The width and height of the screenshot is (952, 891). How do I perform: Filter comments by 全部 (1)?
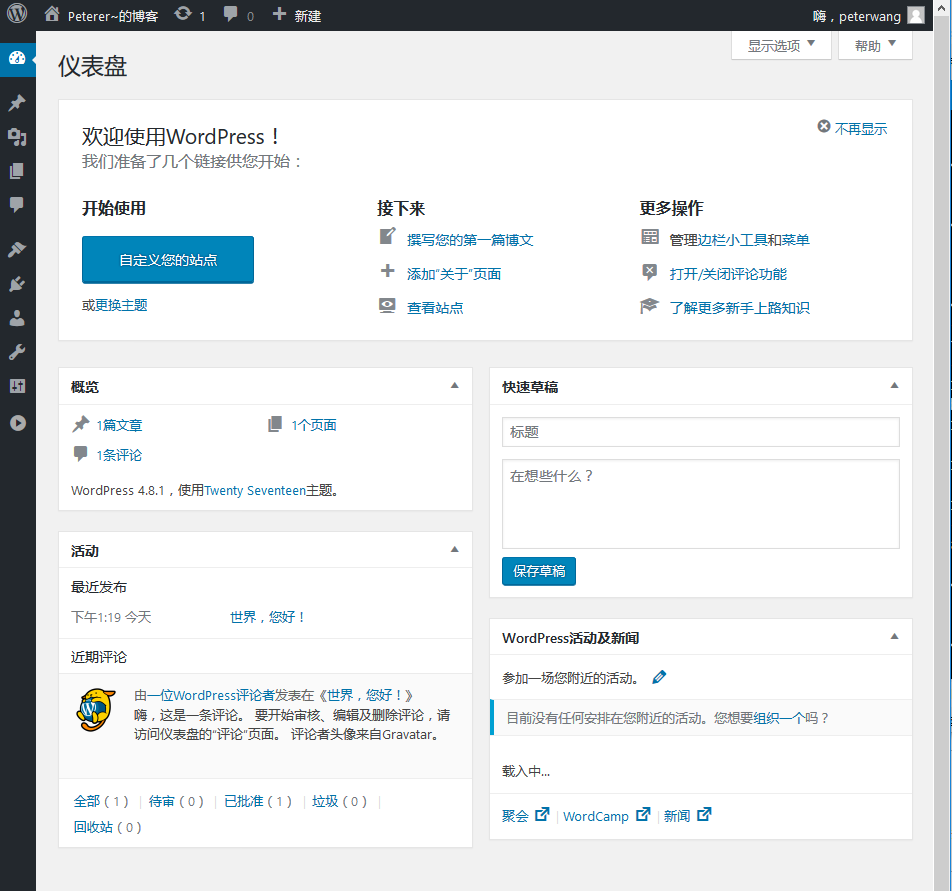tap(101, 801)
